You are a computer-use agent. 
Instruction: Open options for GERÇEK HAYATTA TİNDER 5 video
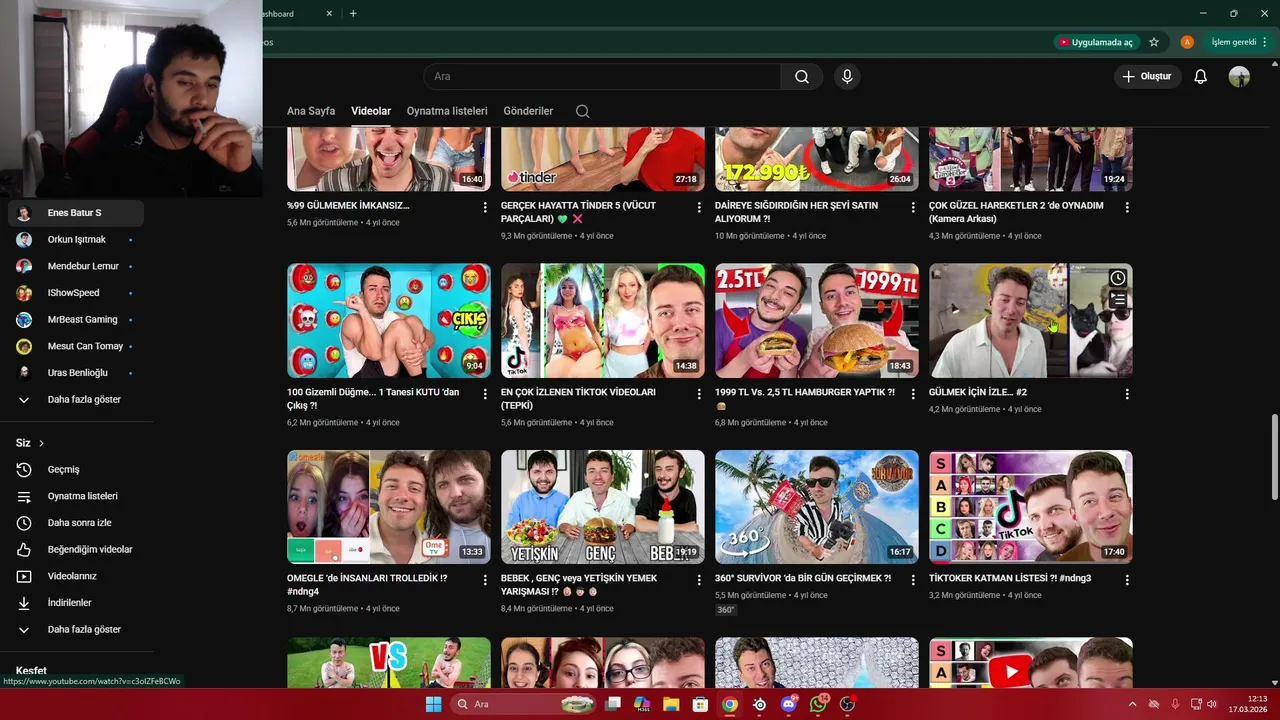coord(699,207)
